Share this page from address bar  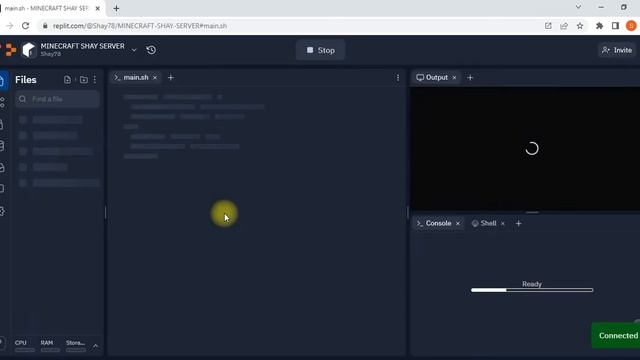tap(564, 26)
